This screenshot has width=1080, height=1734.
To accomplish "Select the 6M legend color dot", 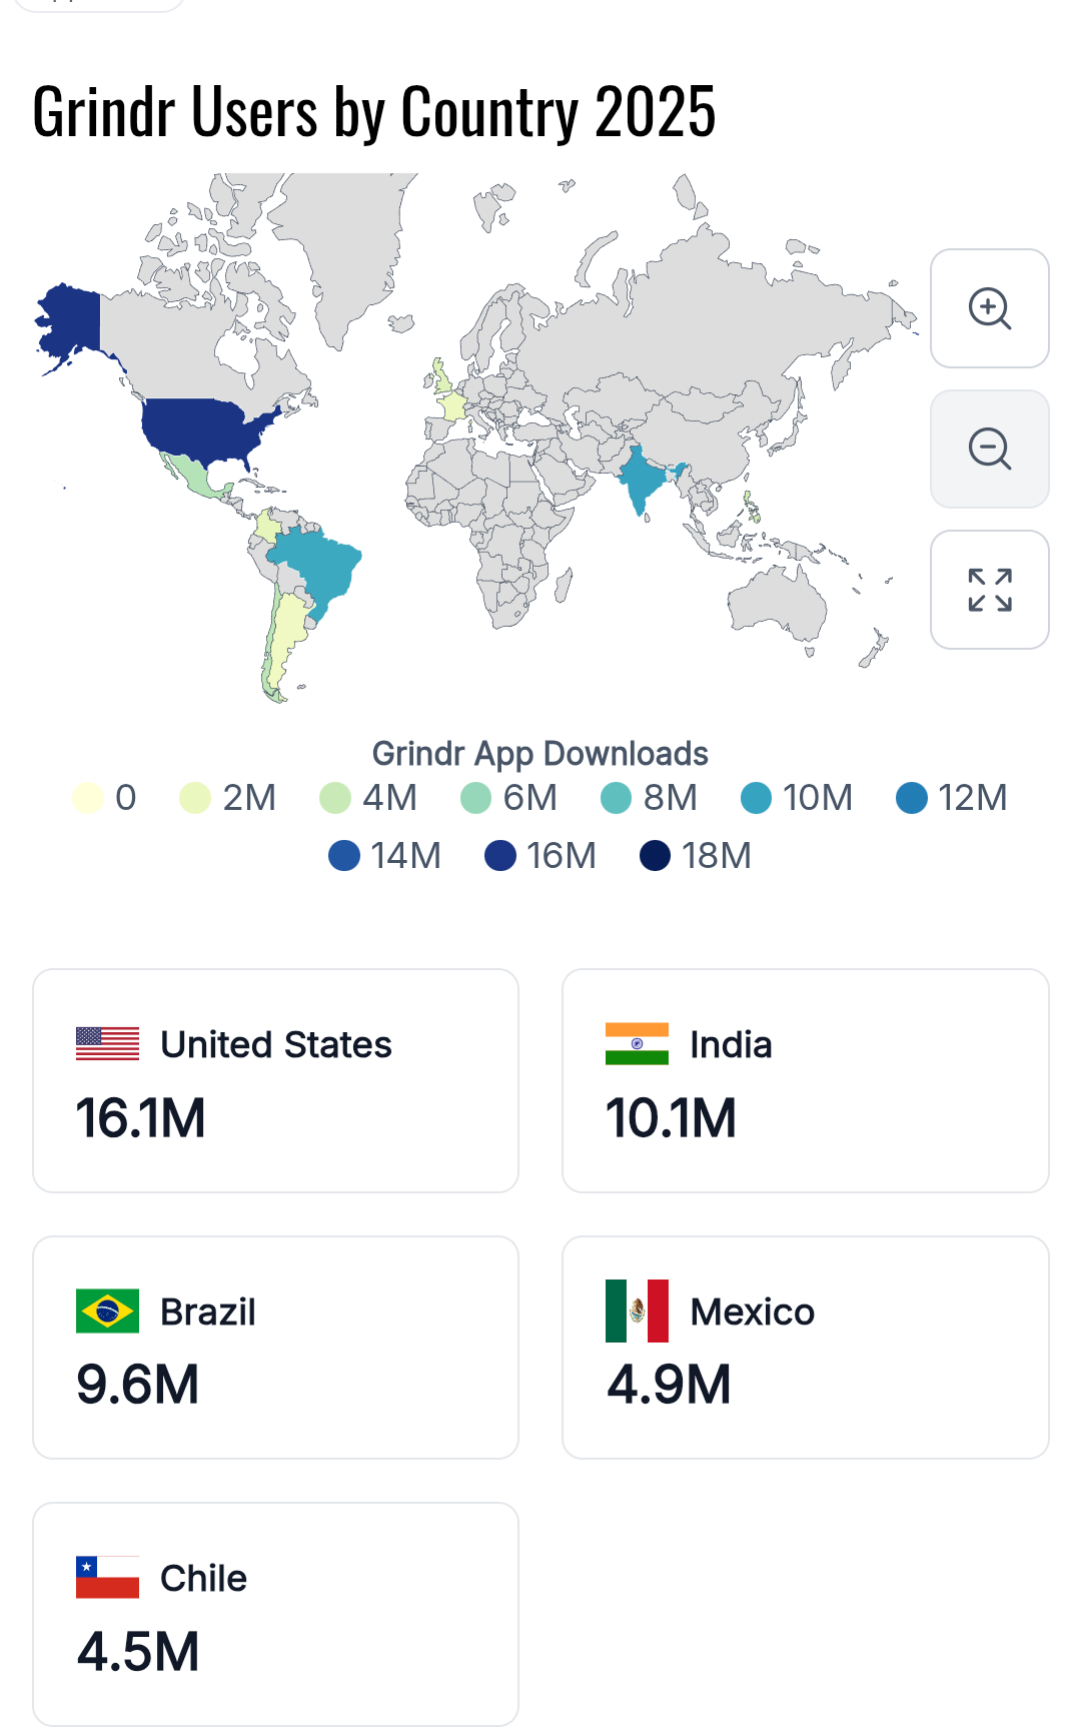I will point(476,798).
